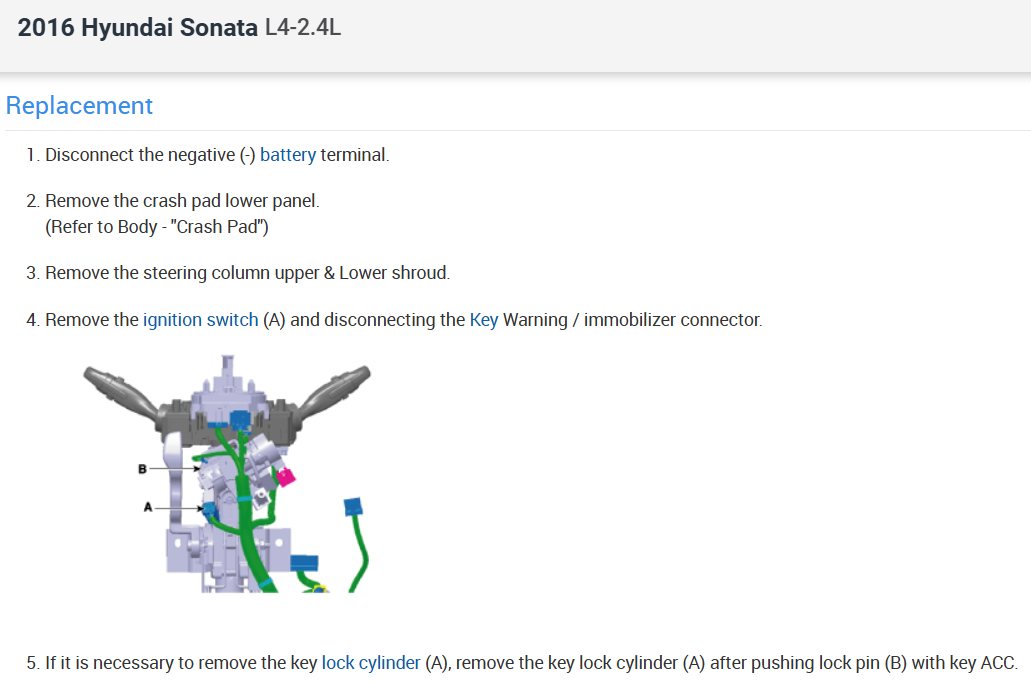
Task: Click label A in the diagram
Action: click(x=147, y=508)
